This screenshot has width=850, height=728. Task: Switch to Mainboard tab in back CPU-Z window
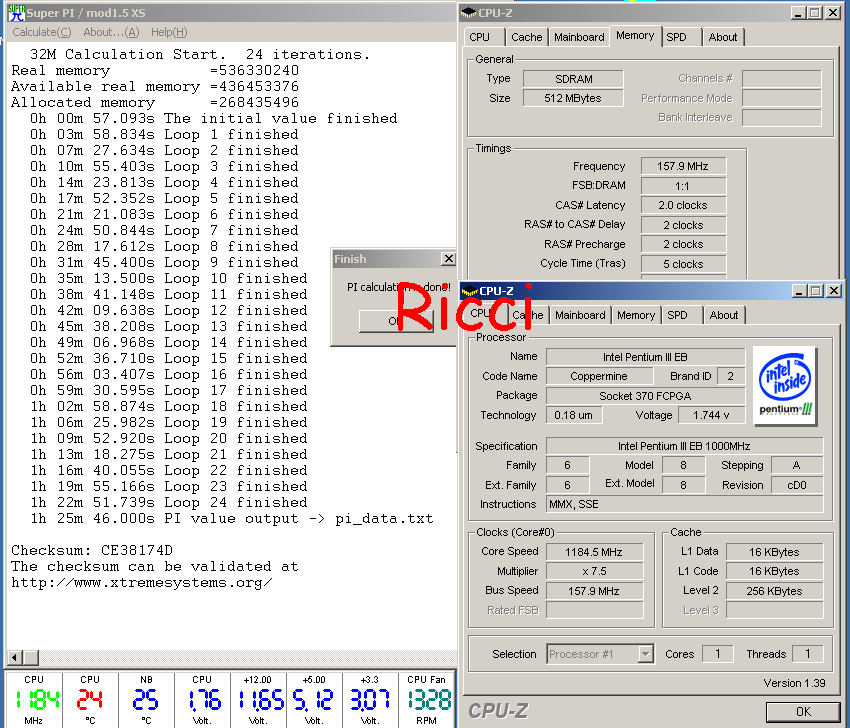tap(579, 37)
